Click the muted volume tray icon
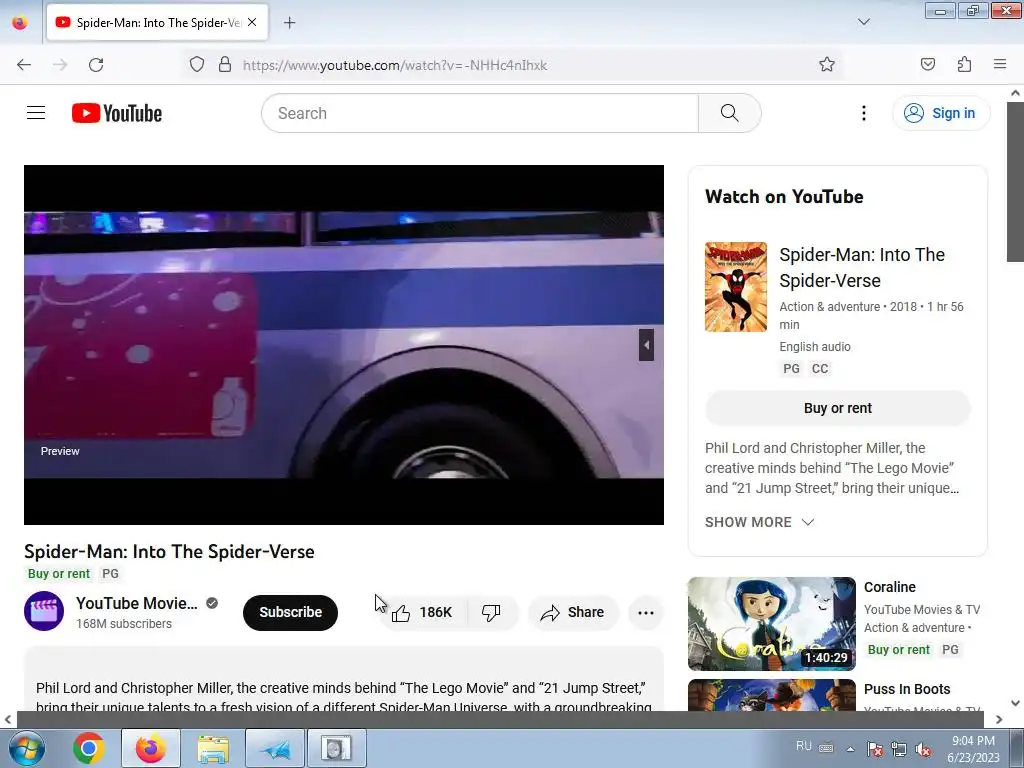 tap(923, 750)
